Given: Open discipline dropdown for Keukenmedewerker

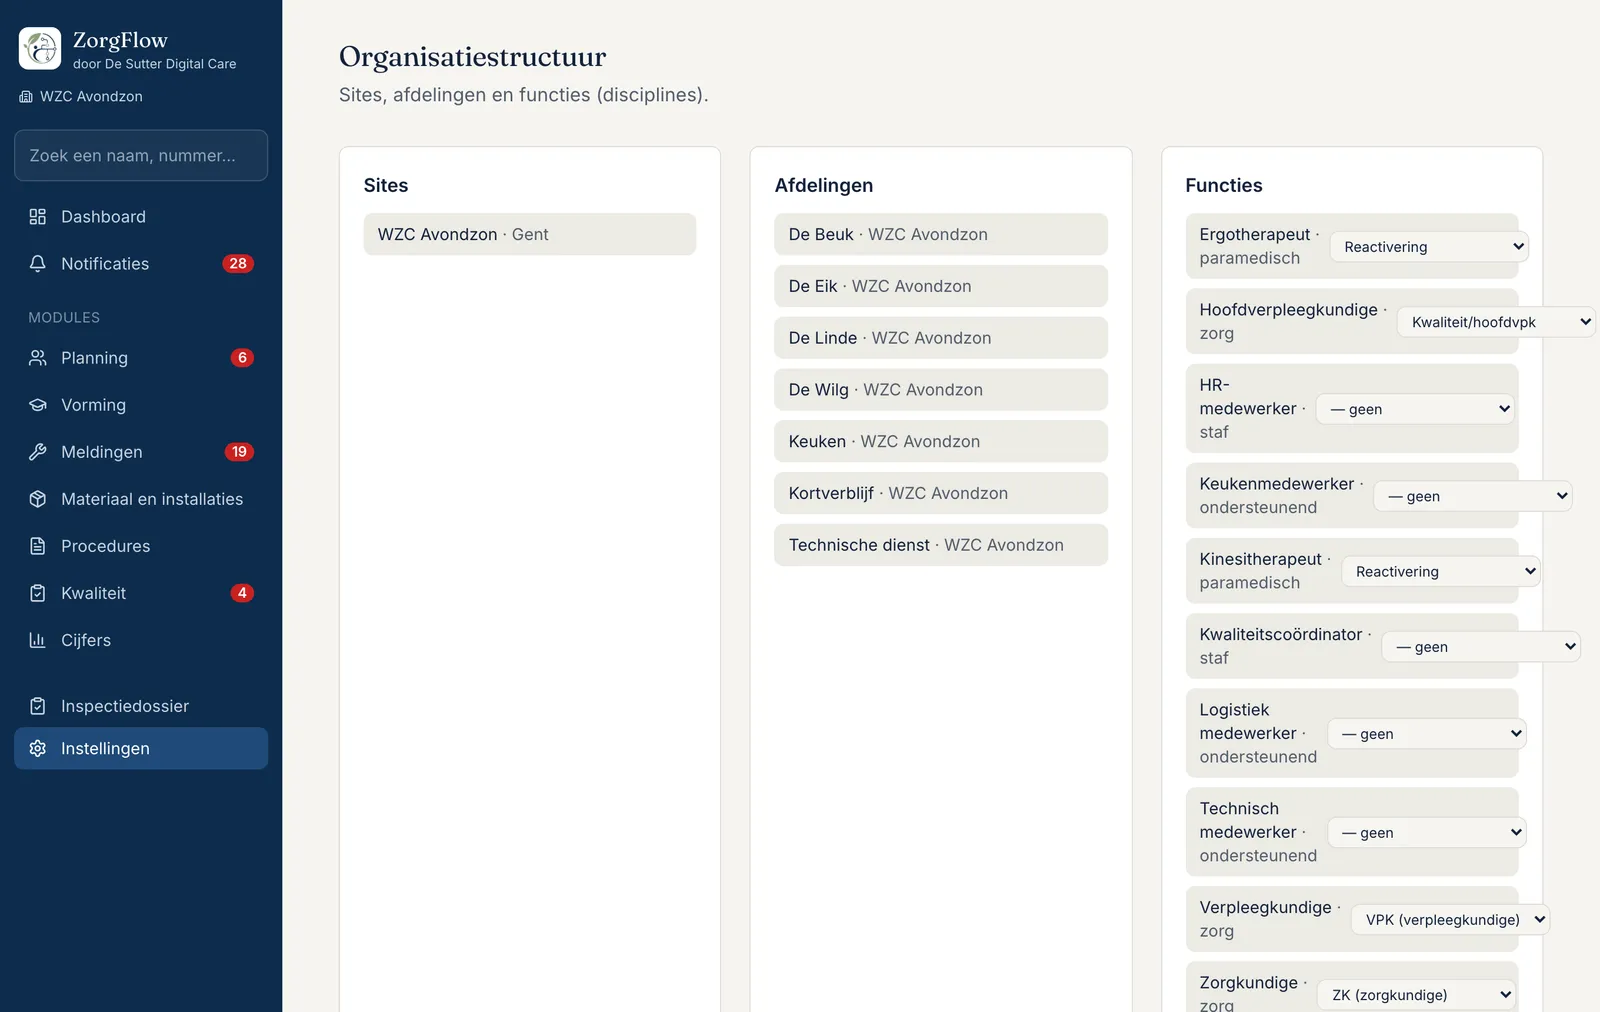Looking at the screenshot, I should 1473,495.
